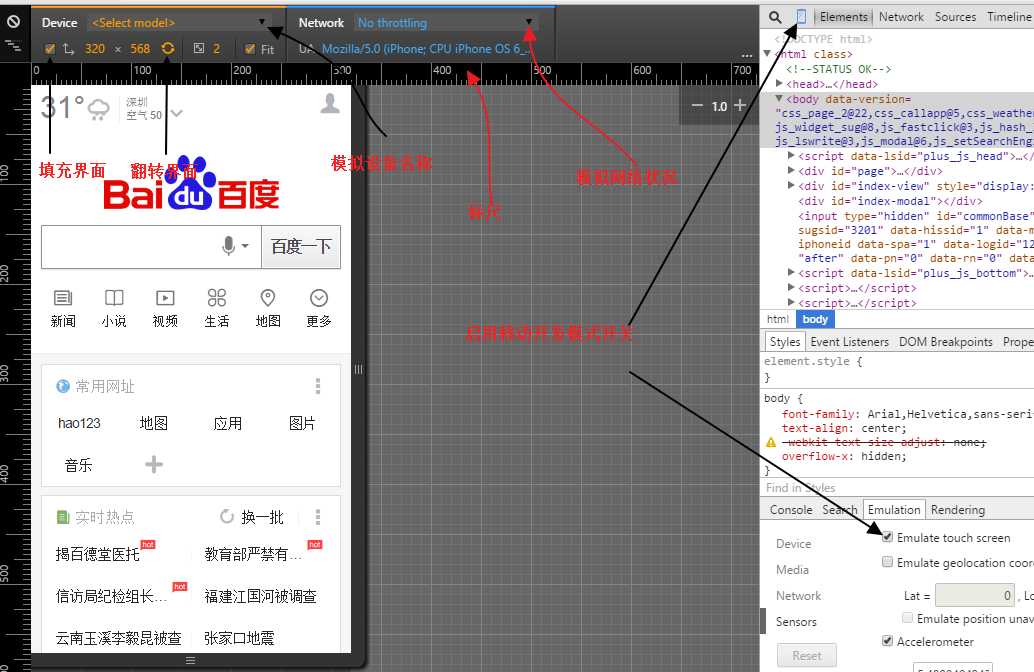1034x672 pixels.
Task: Click the vertical viewport resize handle
Action: (x=358, y=369)
